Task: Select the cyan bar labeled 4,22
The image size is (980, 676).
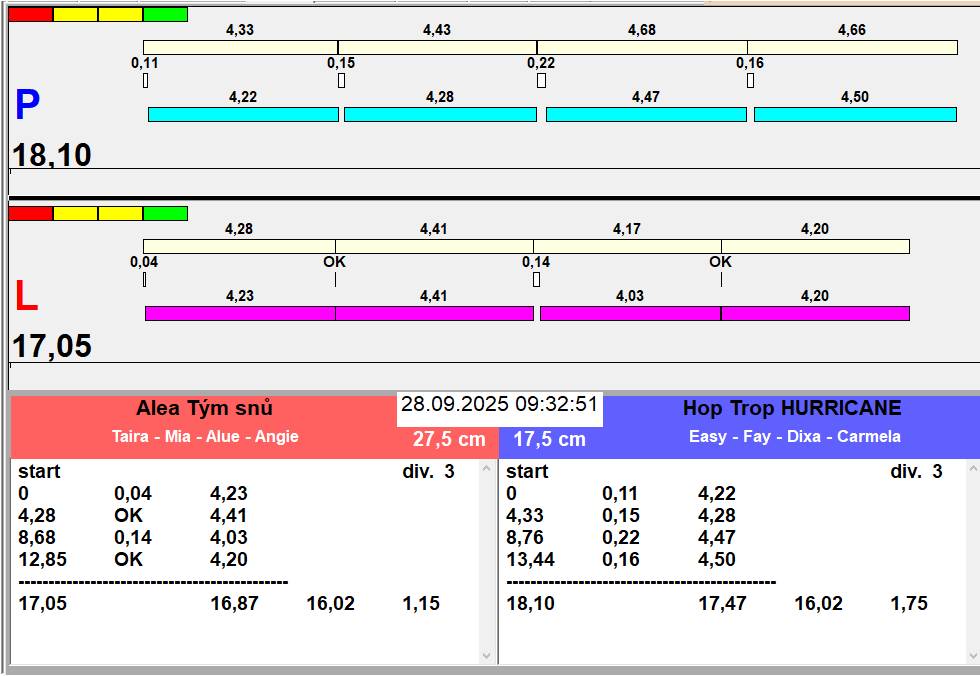Action: pos(243,115)
